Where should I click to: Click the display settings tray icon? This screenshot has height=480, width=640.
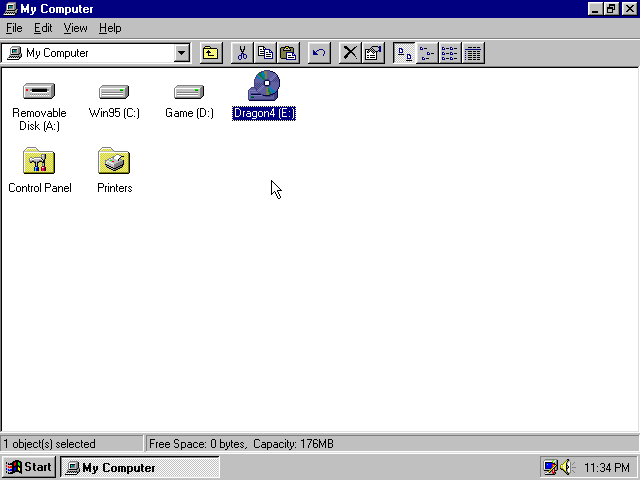pyautogui.click(x=550, y=467)
